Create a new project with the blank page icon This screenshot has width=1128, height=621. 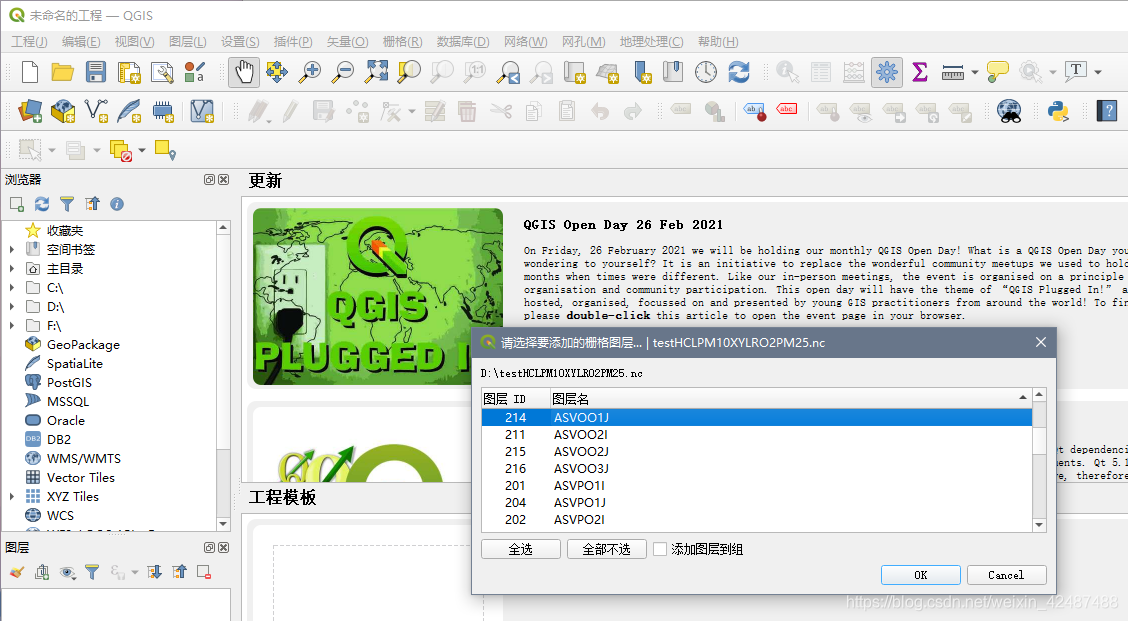tap(30, 72)
